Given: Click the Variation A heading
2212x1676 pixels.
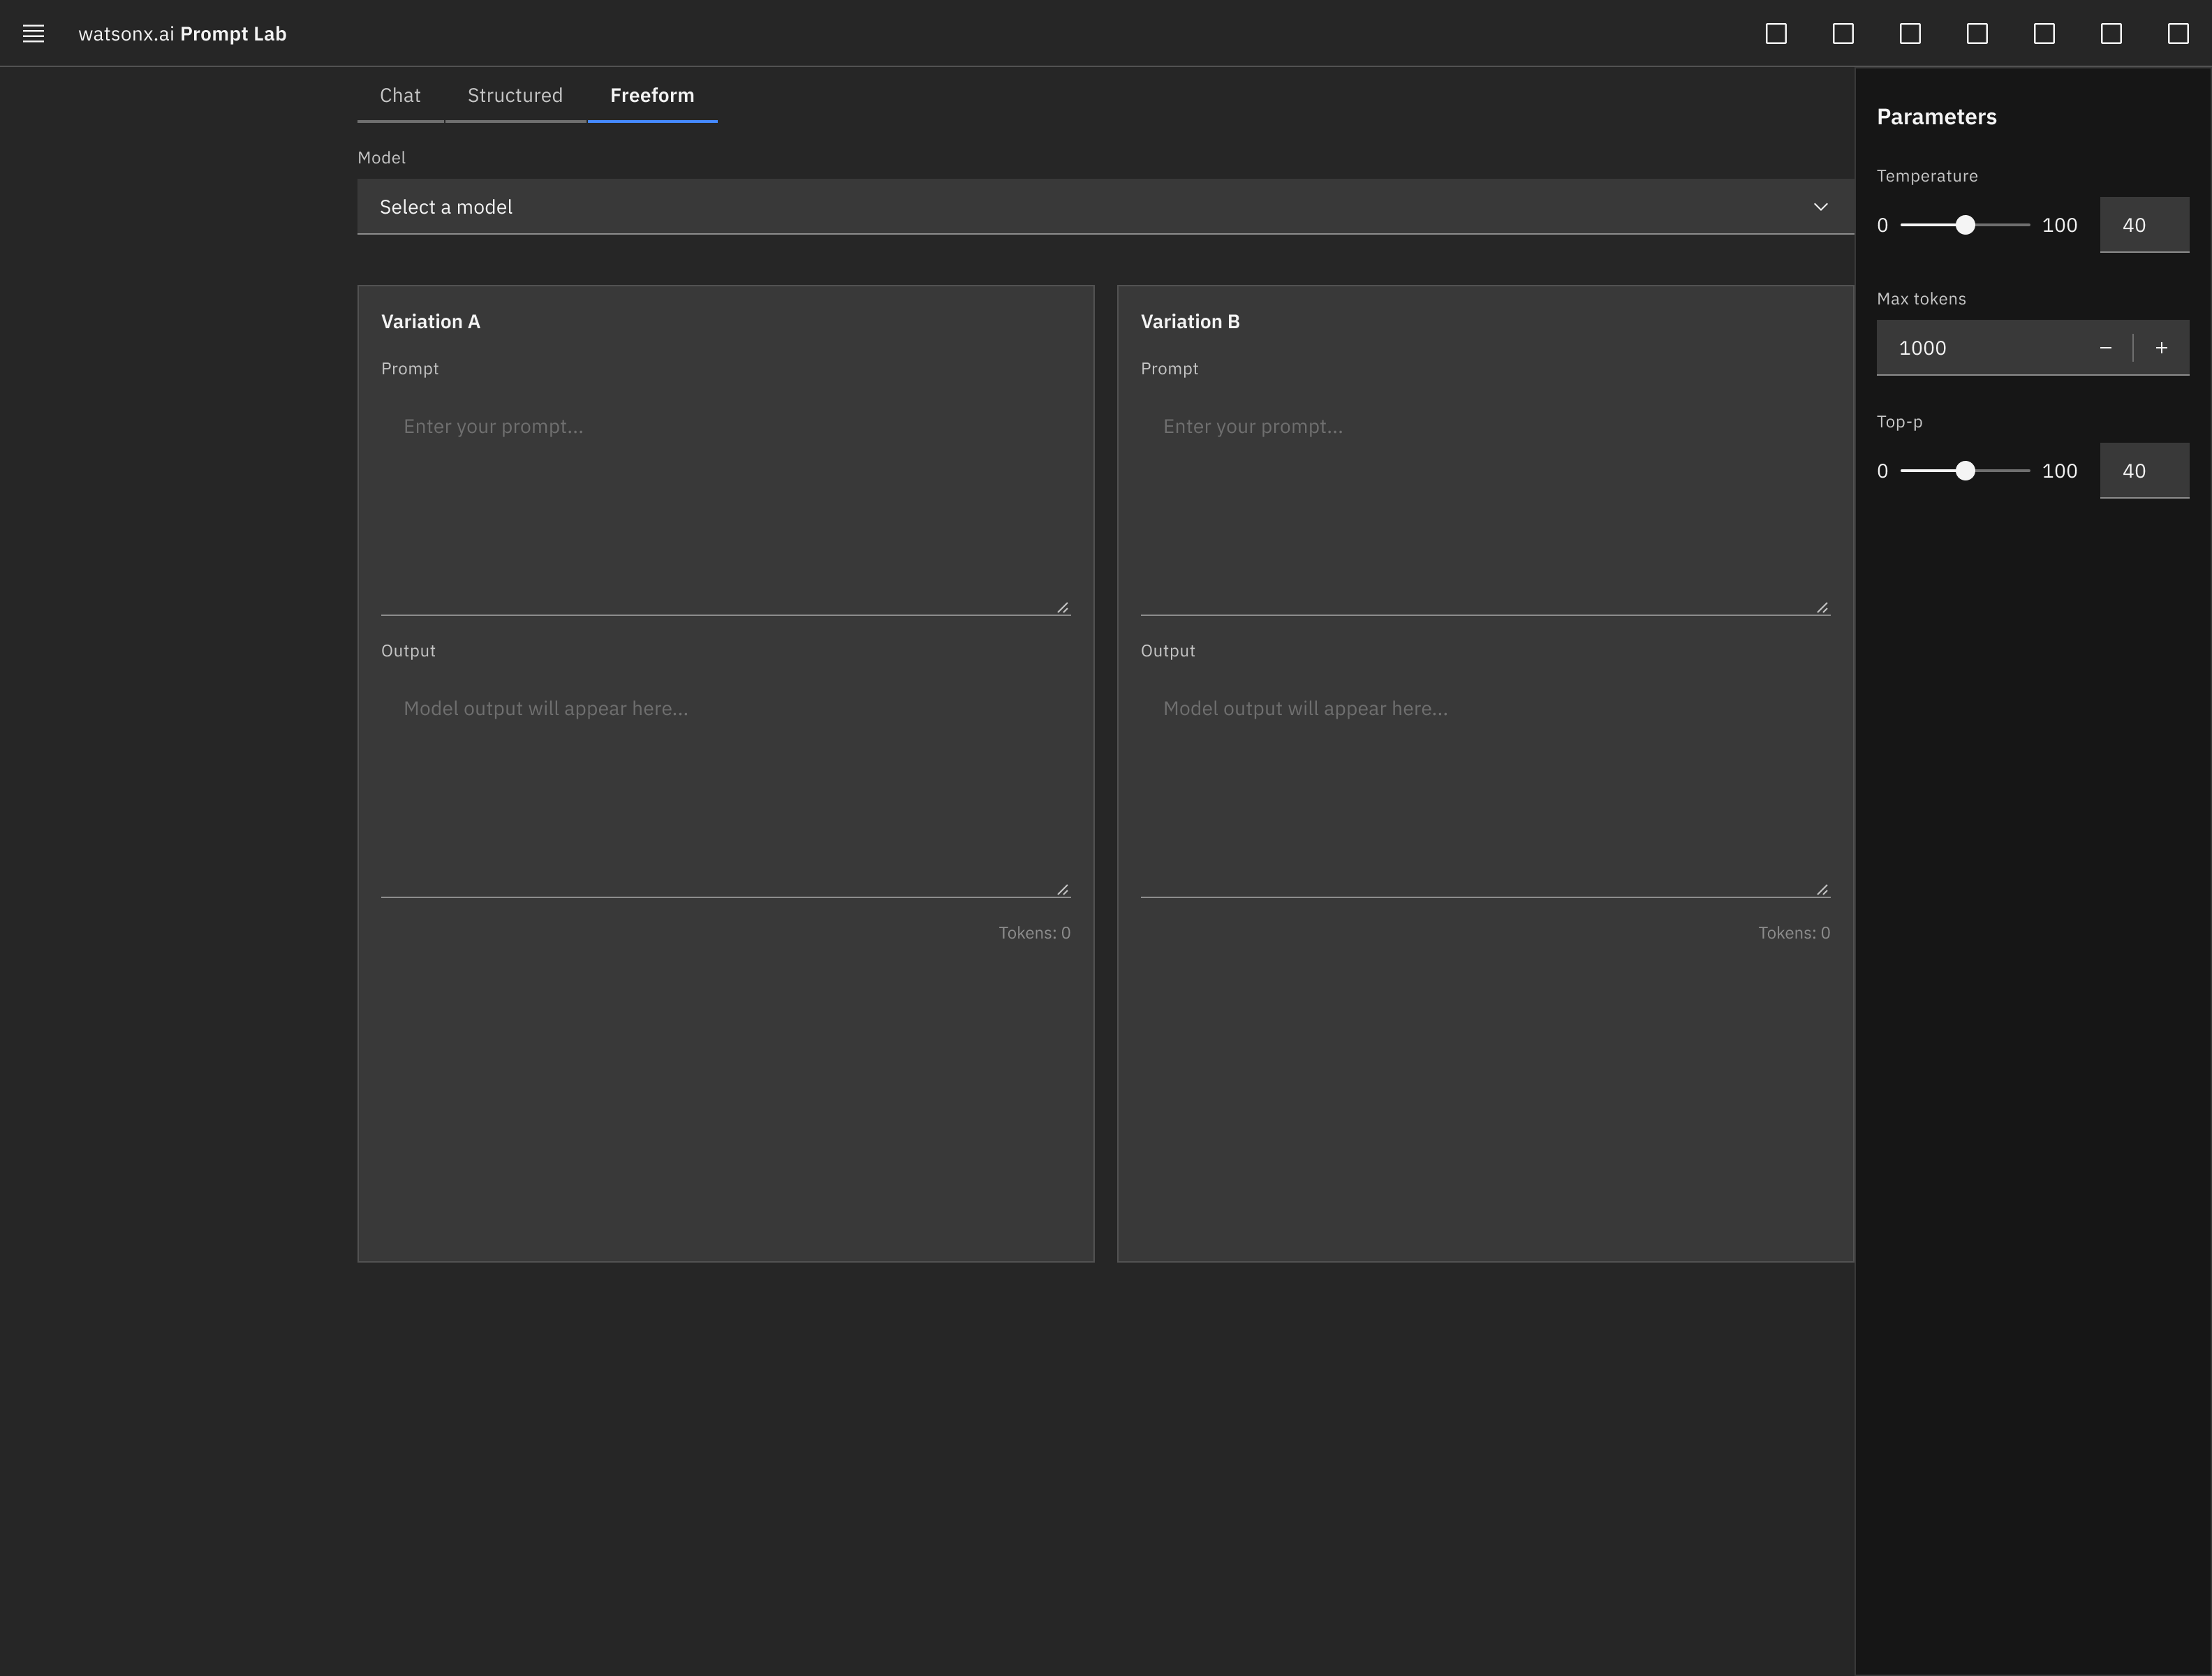Looking at the screenshot, I should click(x=430, y=322).
